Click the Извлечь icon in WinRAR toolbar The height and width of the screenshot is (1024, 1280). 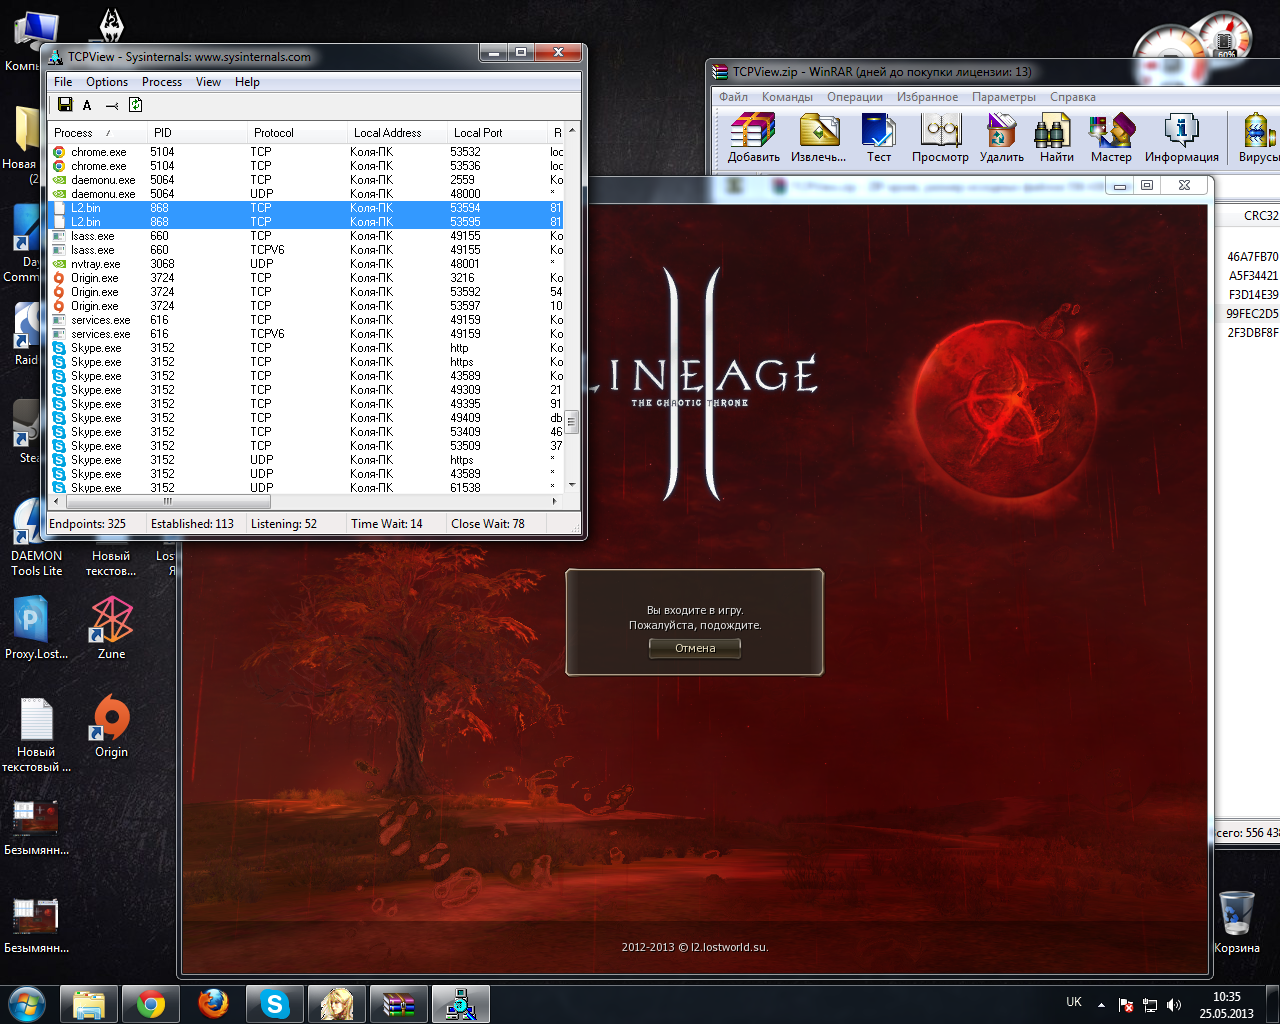pyautogui.click(x=818, y=138)
